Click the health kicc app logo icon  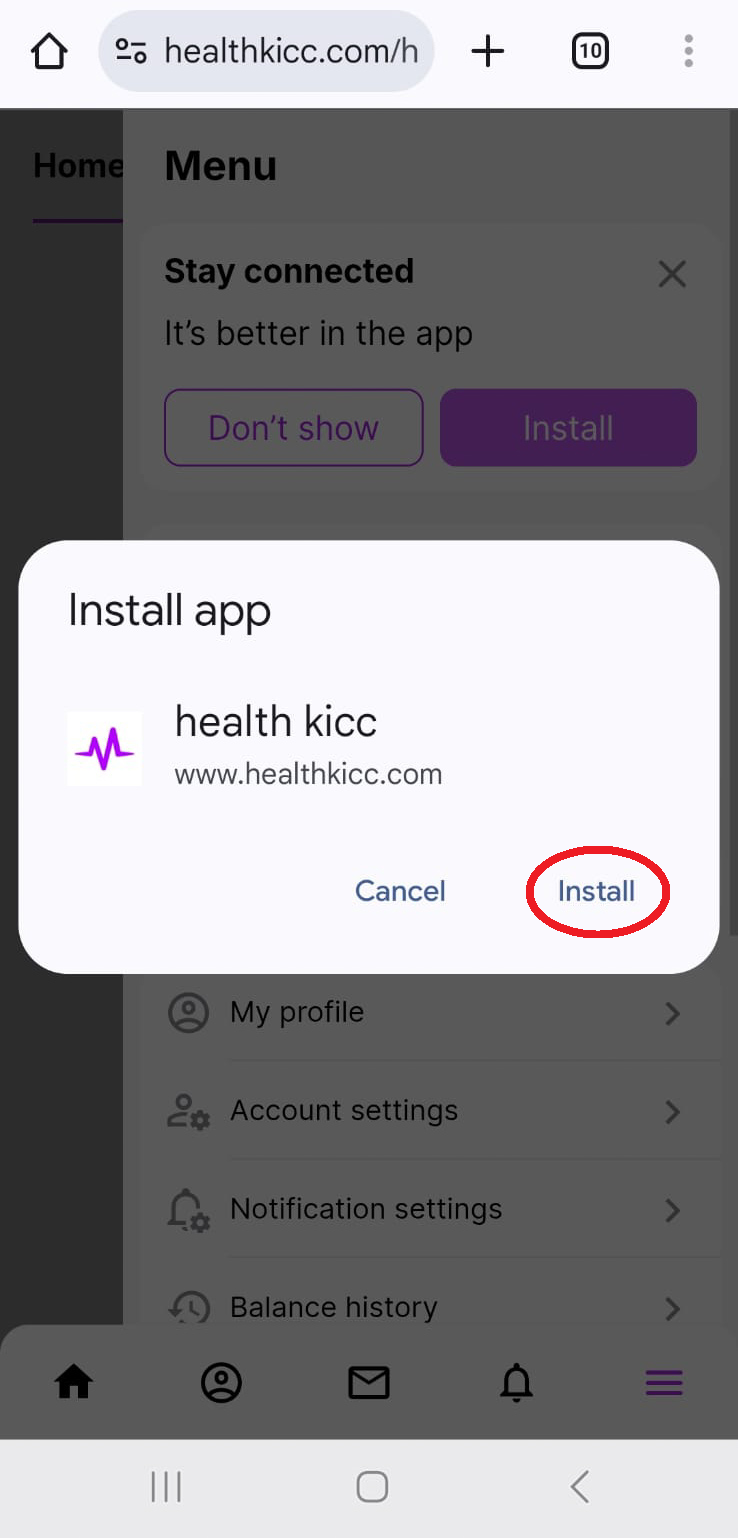coord(104,748)
